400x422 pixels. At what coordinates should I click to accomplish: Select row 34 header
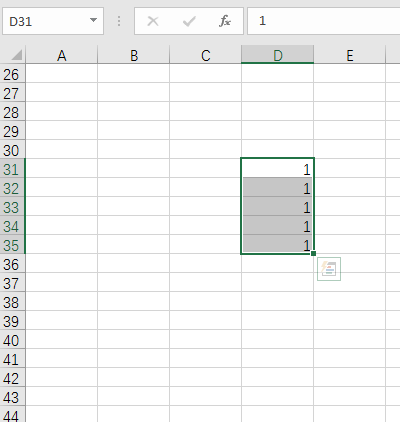(x=12, y=226)
